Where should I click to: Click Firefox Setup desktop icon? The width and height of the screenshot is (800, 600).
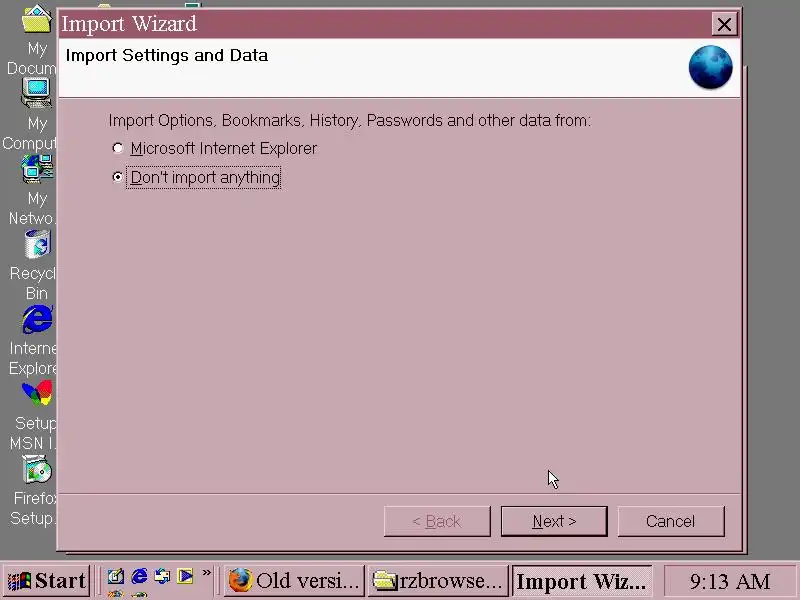(x=36, y=490)
